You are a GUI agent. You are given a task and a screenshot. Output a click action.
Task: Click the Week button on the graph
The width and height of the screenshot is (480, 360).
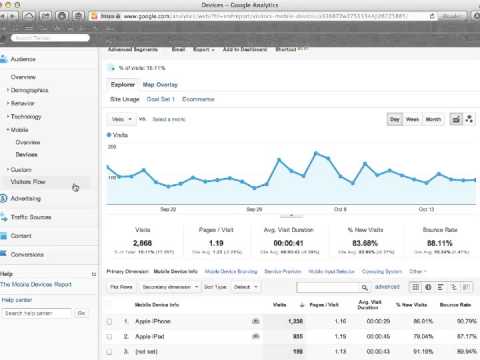(x=412, y=119)
